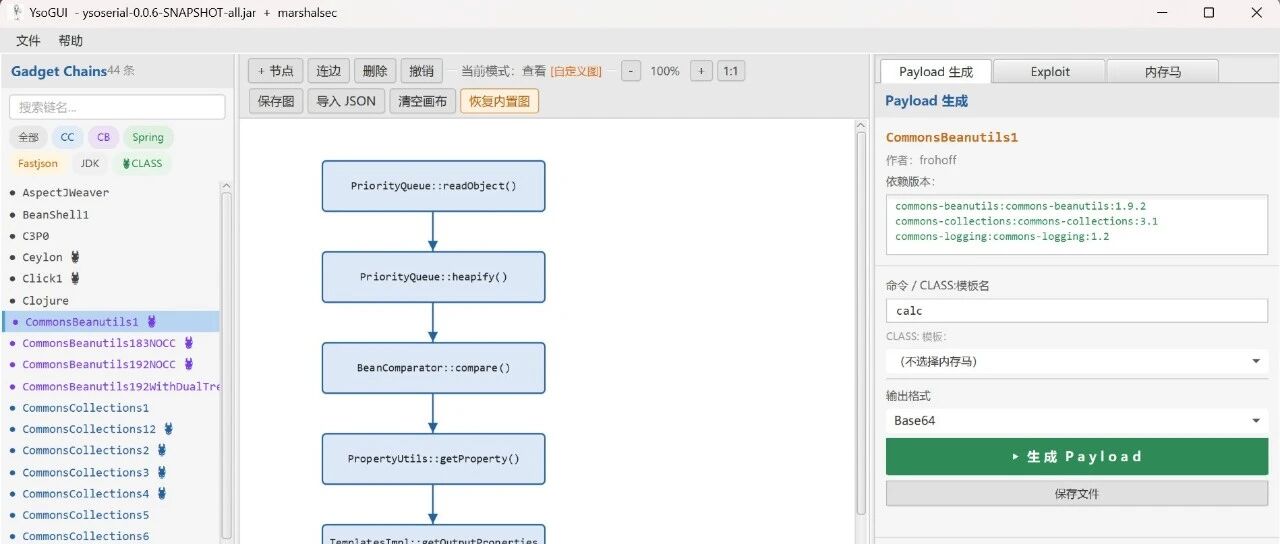Image resolution: width=1280 pixels, height=544 pixels.
Task: Select the CC filter chip
Action: click(67, 137)
